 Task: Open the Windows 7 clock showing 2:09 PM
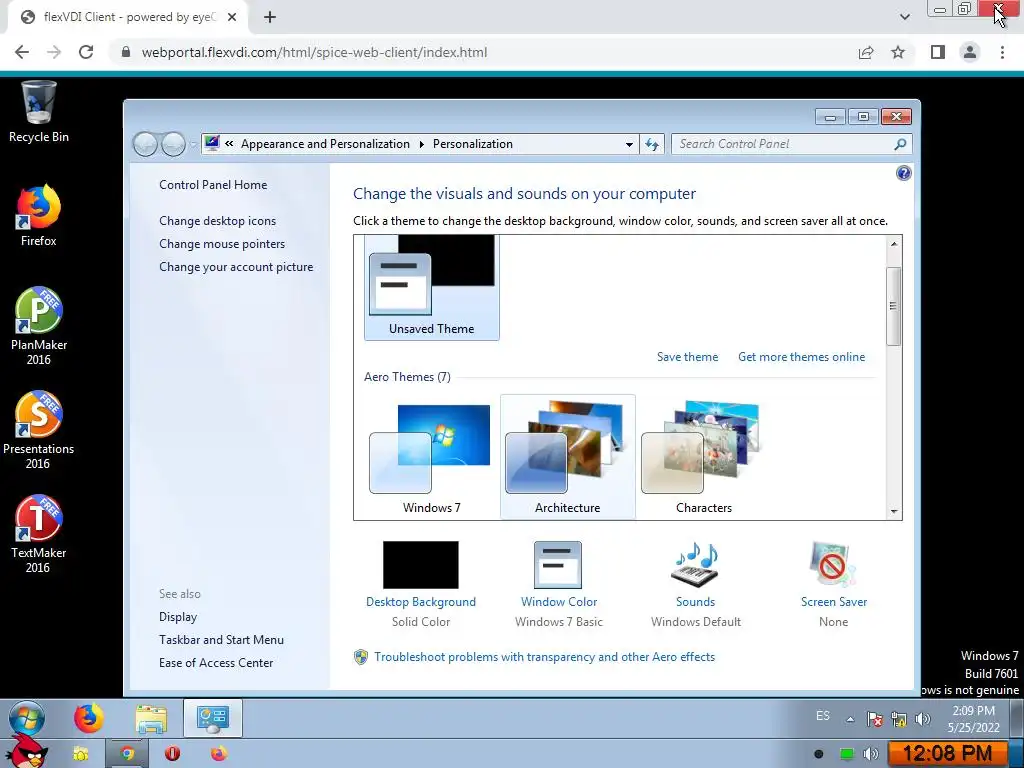coord(973,718)
